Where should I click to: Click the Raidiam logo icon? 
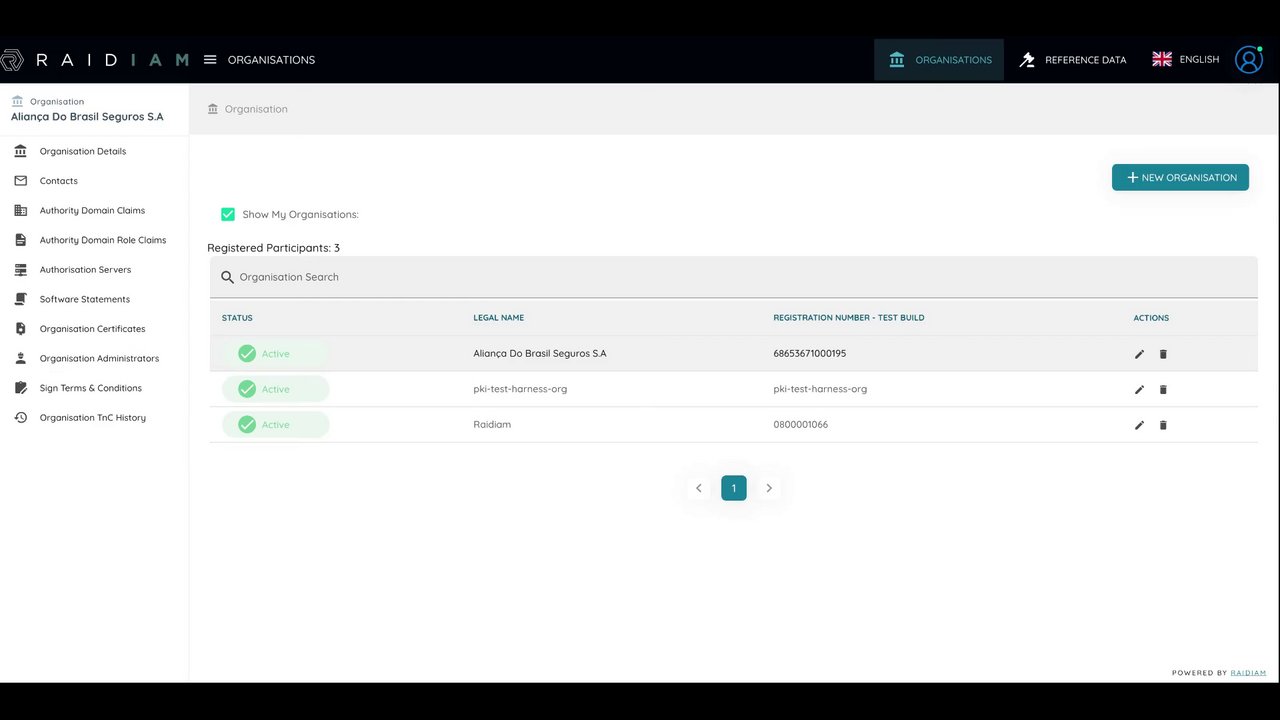[x=11, y=60]
